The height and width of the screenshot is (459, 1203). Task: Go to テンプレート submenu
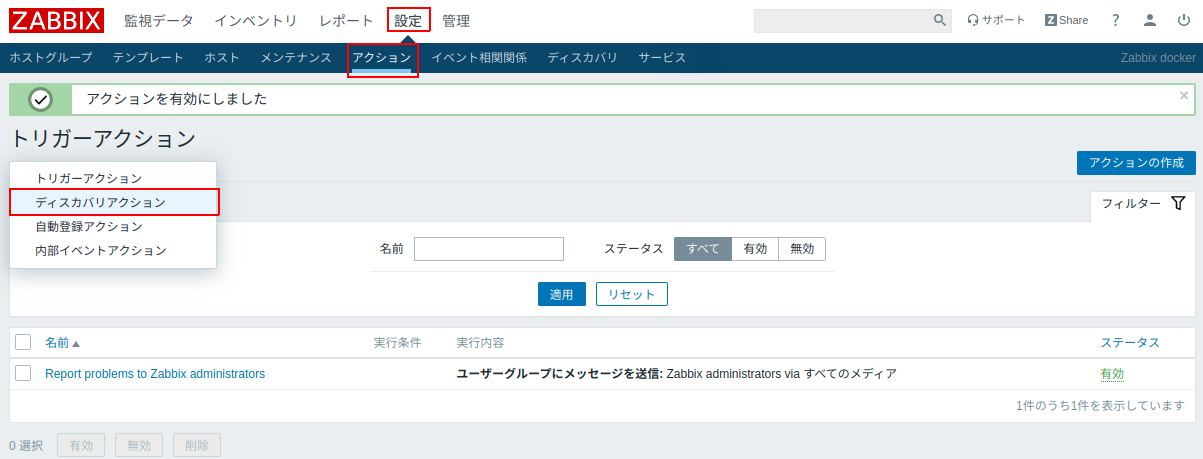pyautogui.click(x=148, y=58)
